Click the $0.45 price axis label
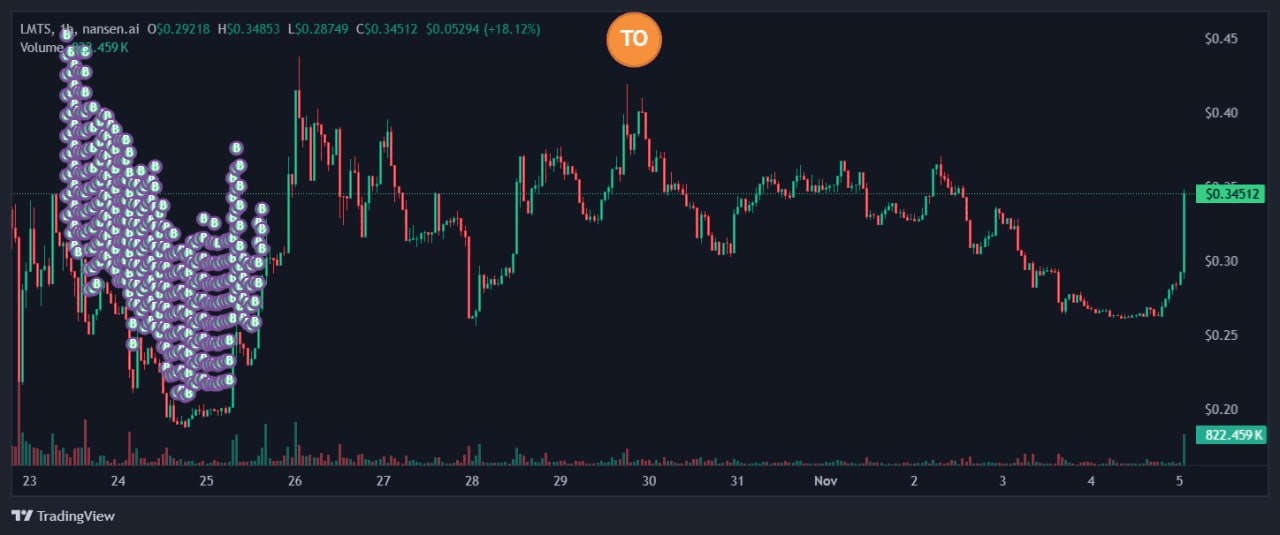Image resolution: width=1280 pixels, height=535 pixels. (x=1223, y=39)
